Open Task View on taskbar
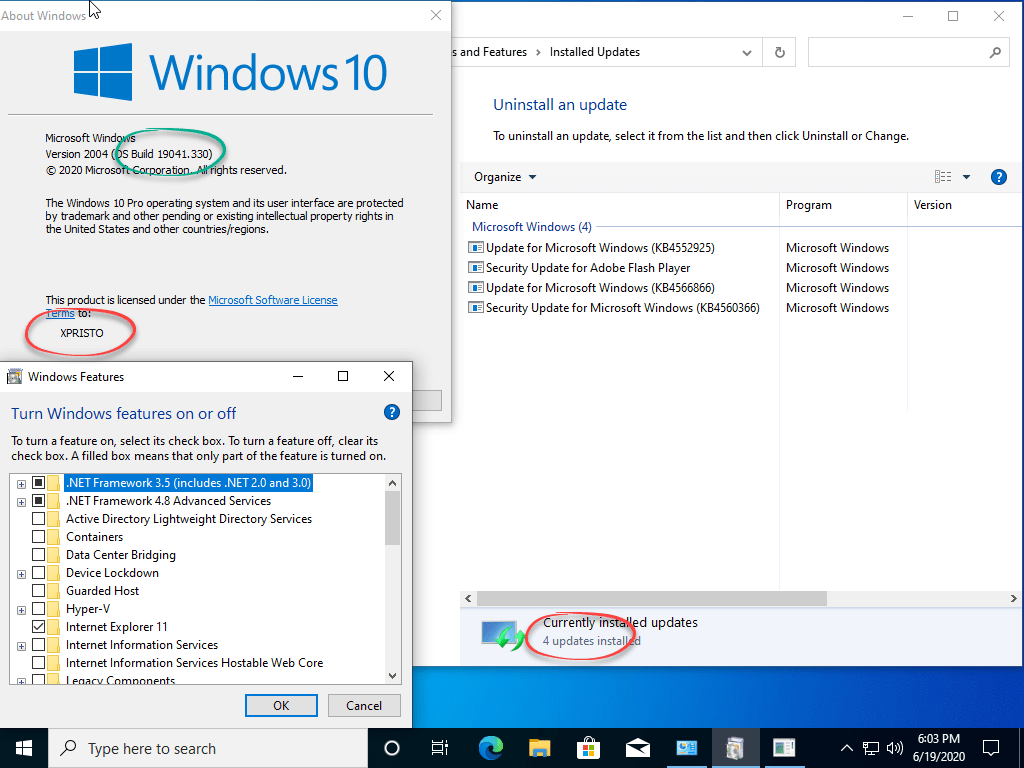Viewport: 1024px width, 768px height. pos(440,748)
